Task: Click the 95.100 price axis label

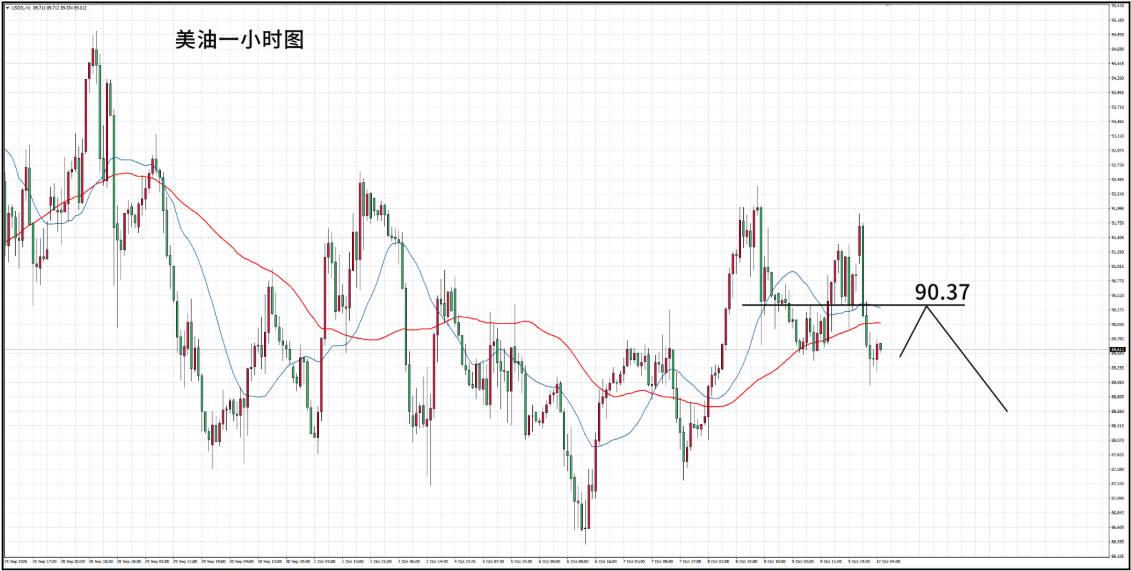Action: point(1116,20)
